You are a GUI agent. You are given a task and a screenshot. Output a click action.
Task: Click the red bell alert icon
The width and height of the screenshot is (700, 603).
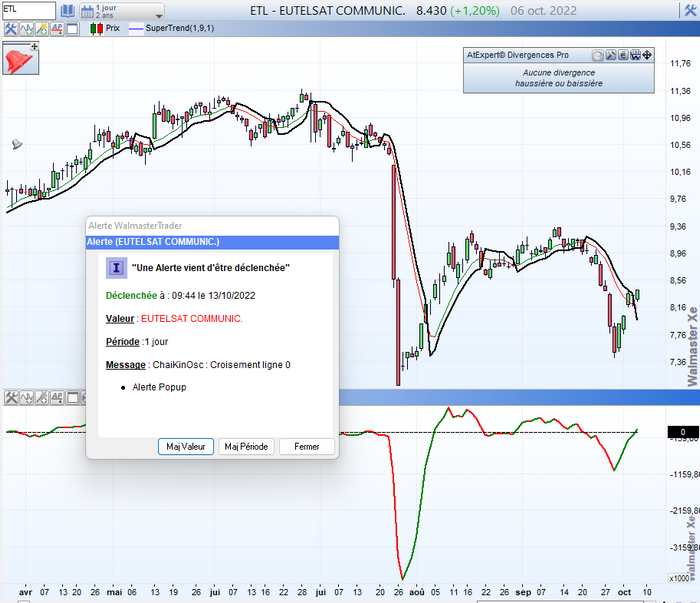point(18,60)
